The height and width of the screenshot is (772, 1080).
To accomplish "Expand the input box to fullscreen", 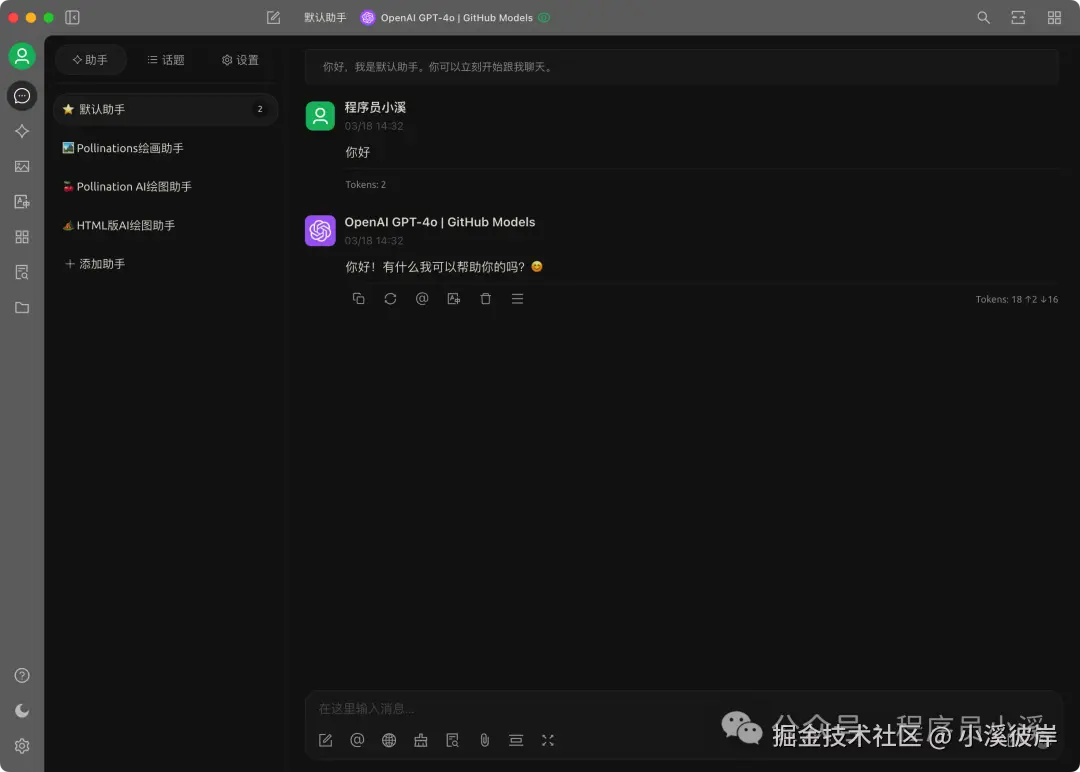I will [x=548, y=740].
